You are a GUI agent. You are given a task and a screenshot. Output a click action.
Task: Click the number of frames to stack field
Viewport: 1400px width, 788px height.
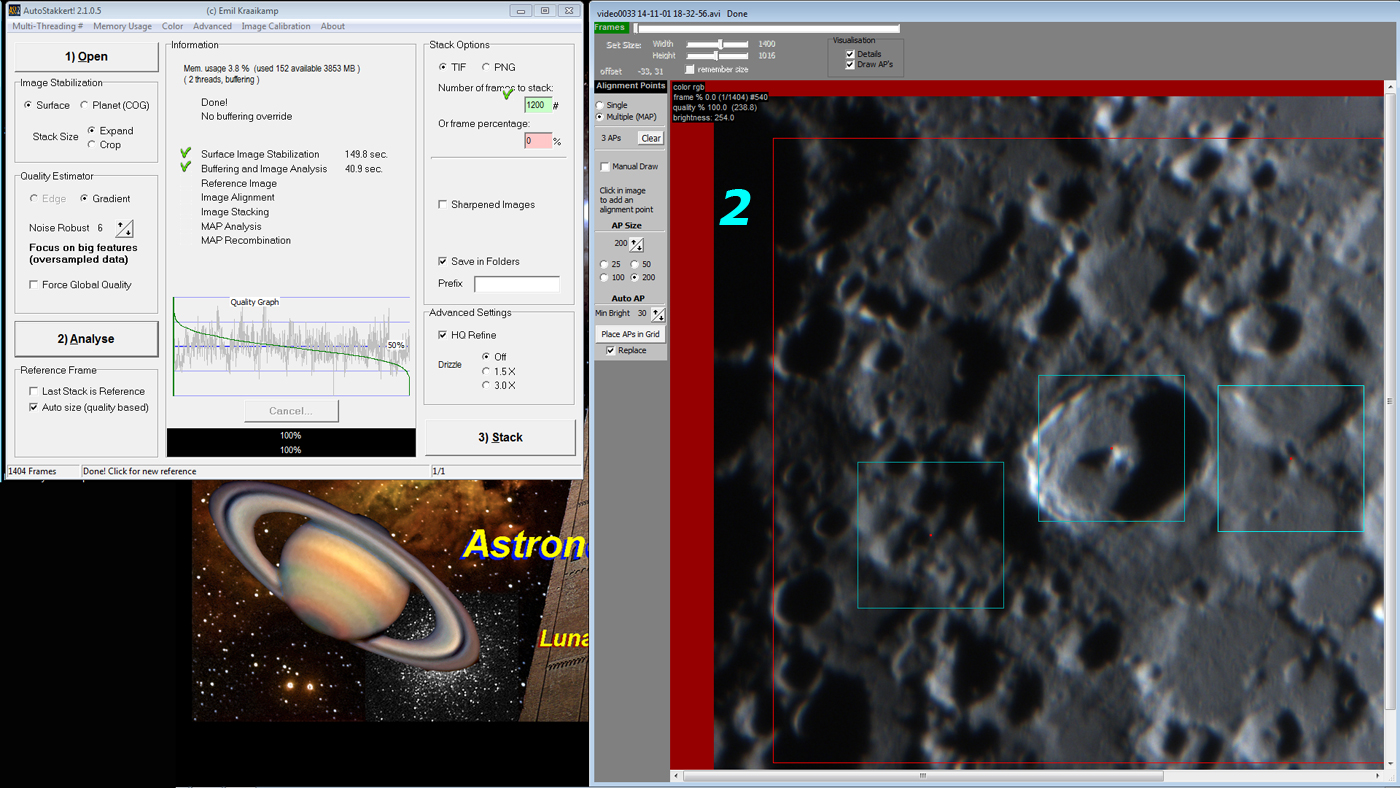point(538,105)
